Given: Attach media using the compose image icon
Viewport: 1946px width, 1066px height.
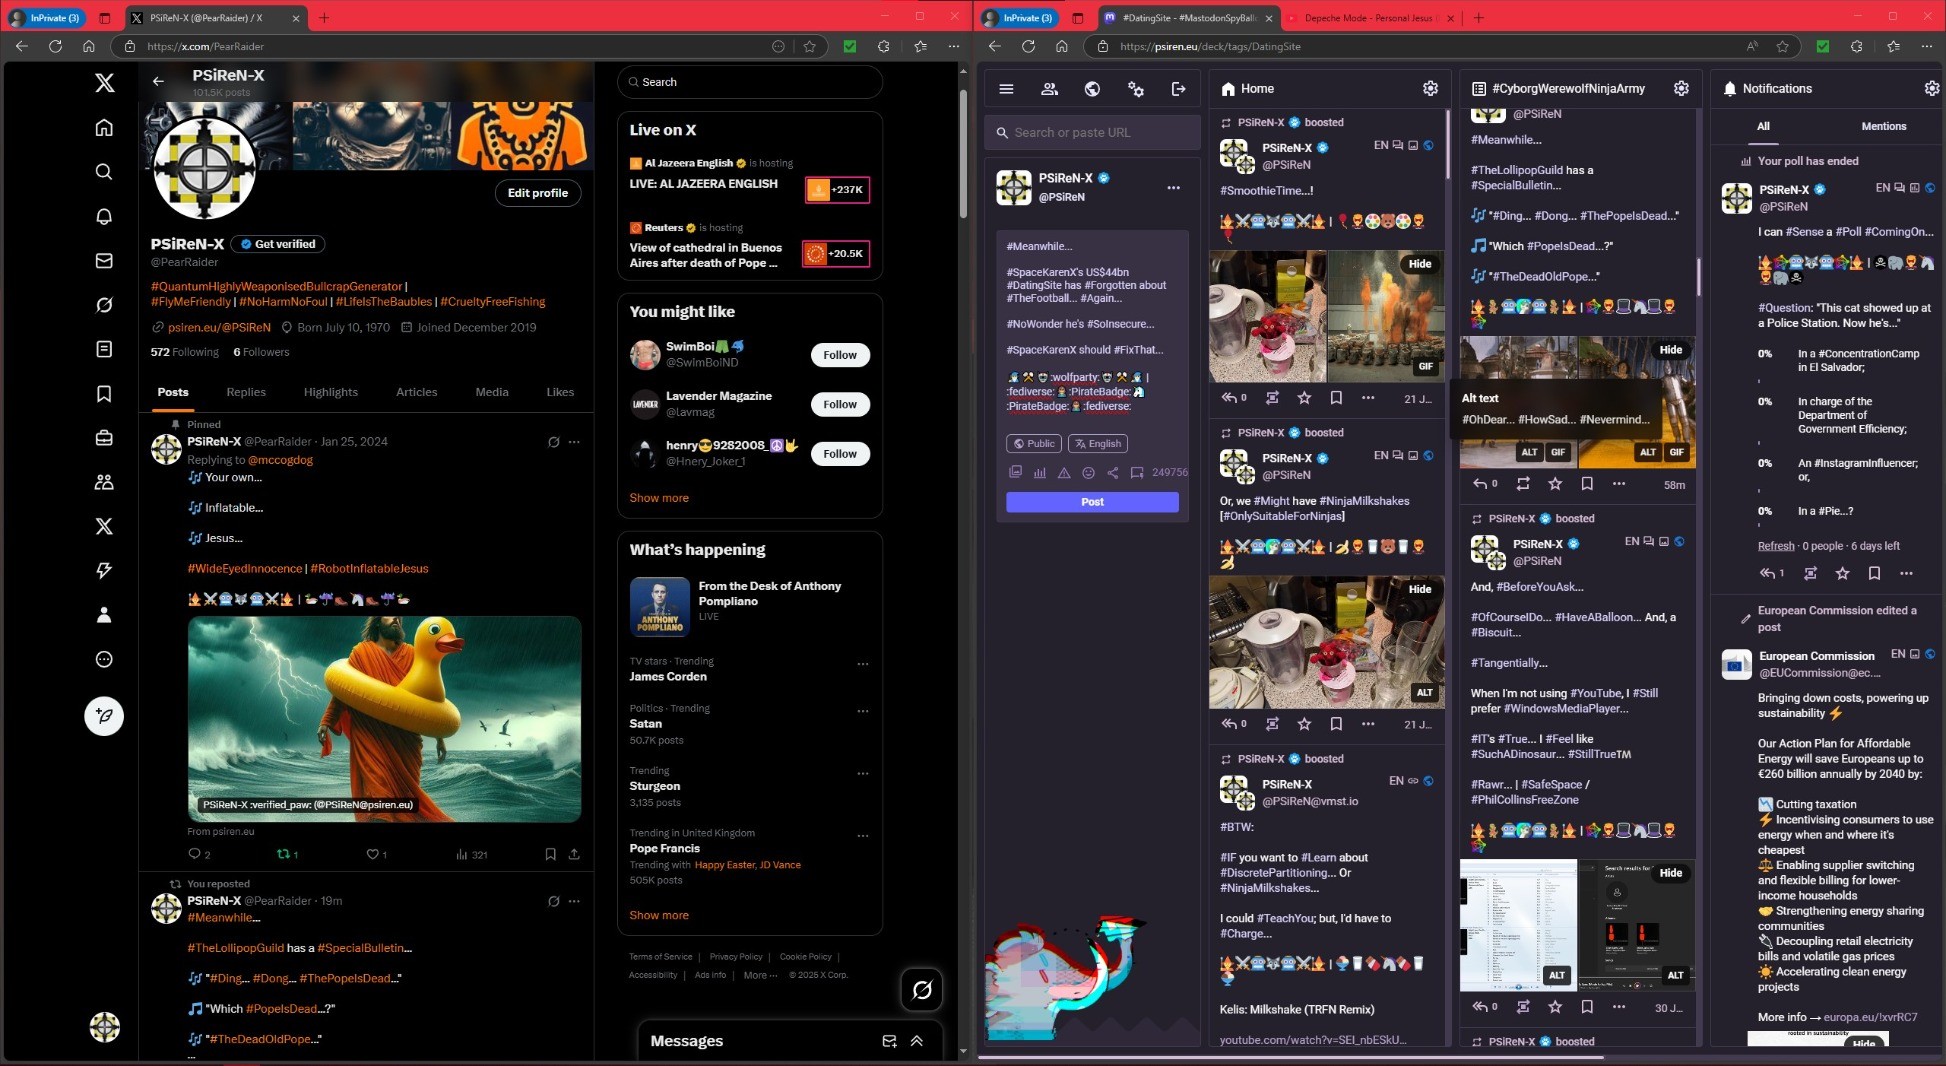Looking at the screenshot, I should click(x=1015, y=473).
